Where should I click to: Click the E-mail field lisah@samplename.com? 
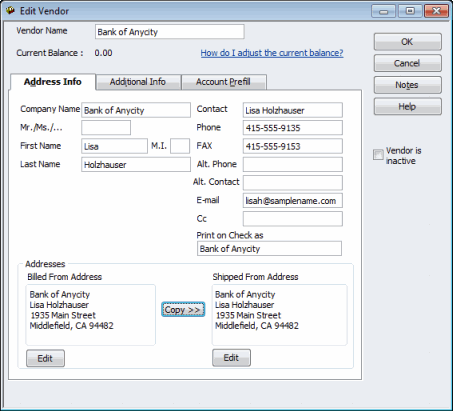pos(293,201)
